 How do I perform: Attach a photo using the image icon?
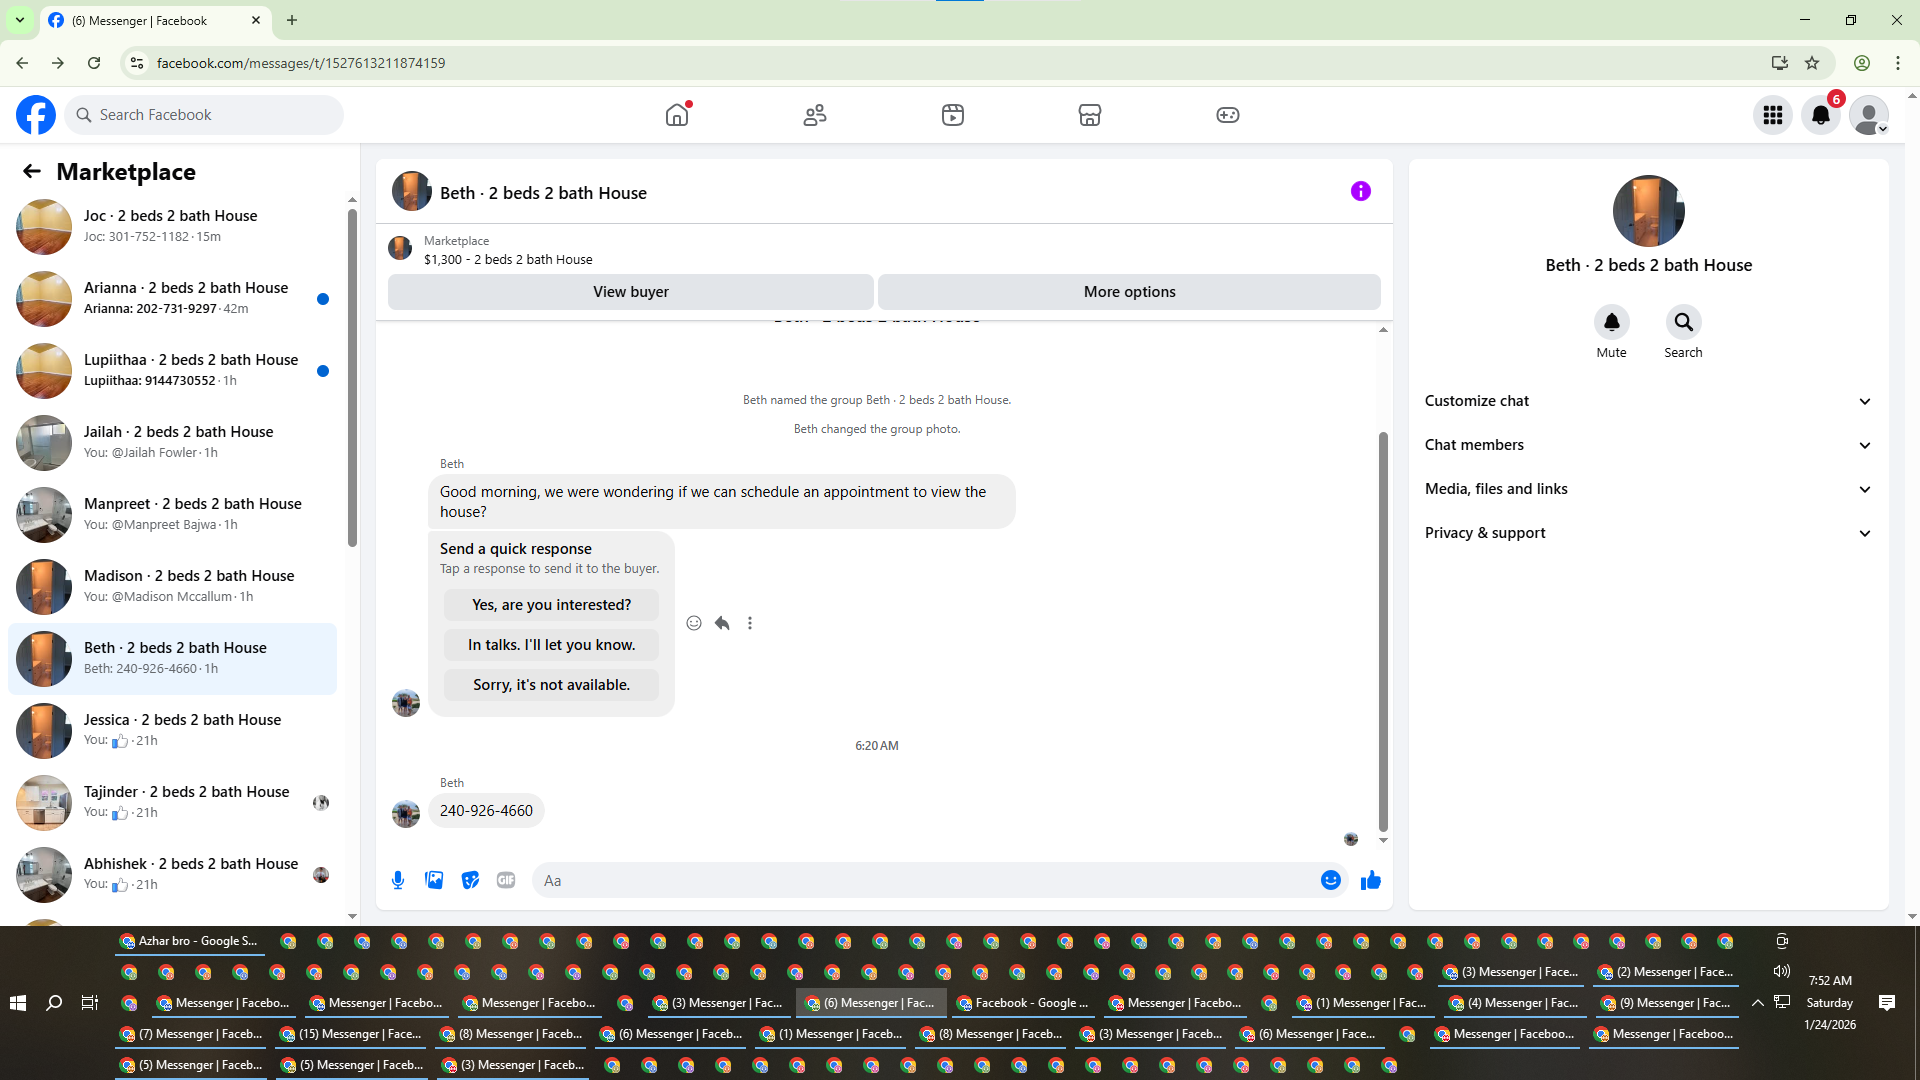pyautogui.click(x=434, y=880)
